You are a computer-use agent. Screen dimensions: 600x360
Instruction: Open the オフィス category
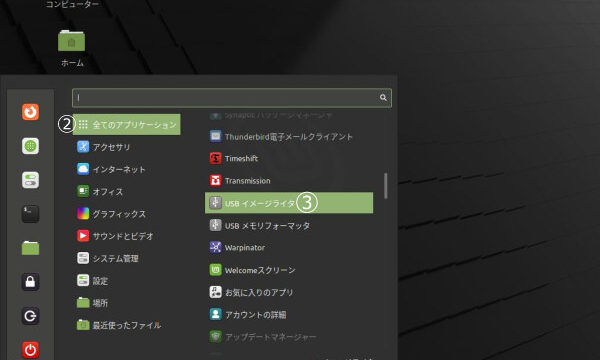tap(127, 191)
